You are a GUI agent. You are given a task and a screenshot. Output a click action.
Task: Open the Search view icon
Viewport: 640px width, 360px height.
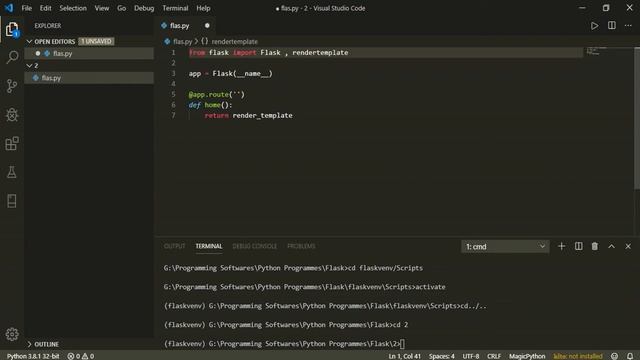point(12,57)
